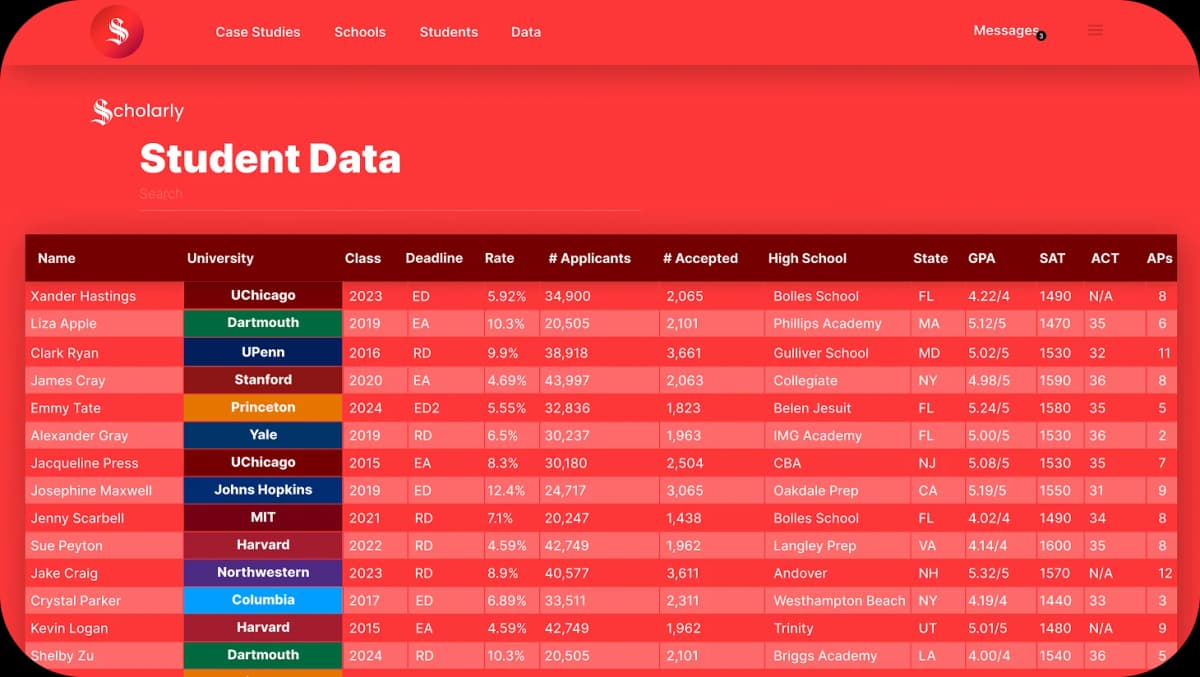The image size is (1200, 677).
Task: Select the name Xander Hastings
Action: [x=83, y=296]
